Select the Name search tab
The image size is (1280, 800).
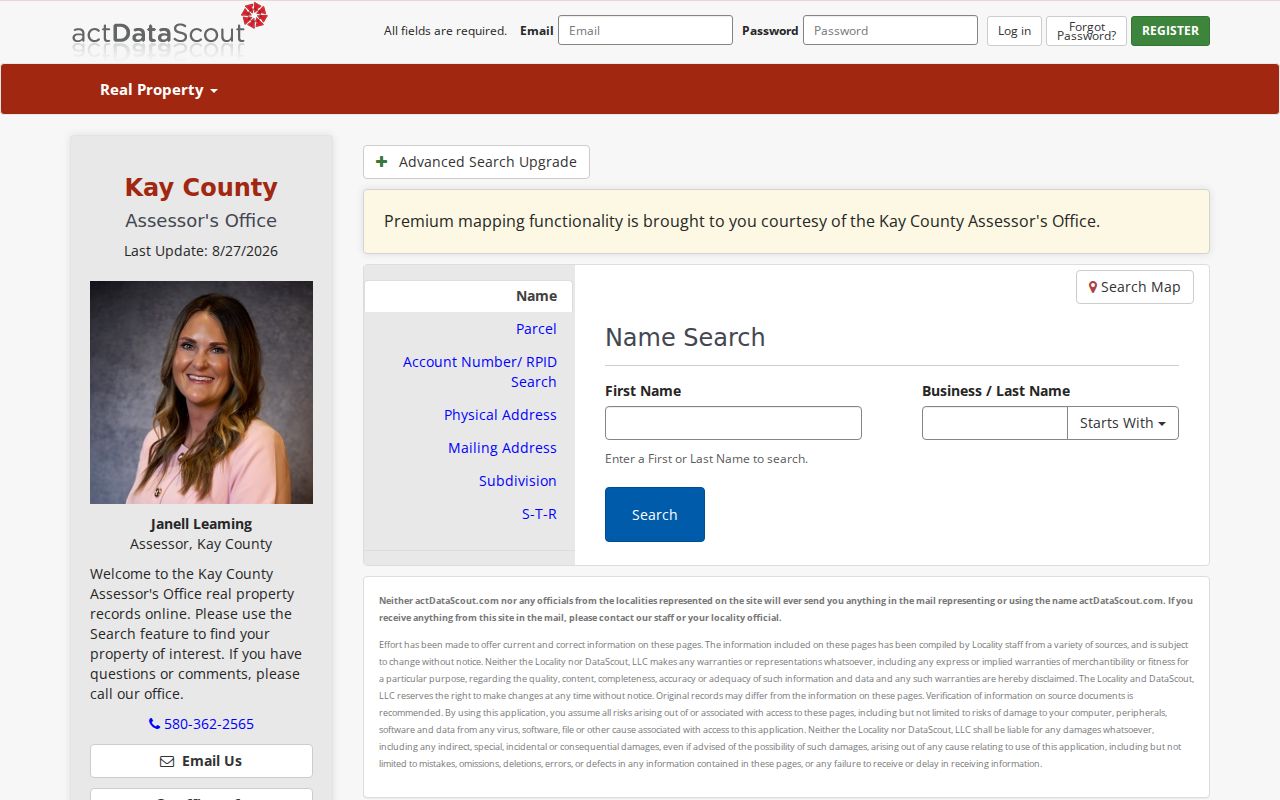(468, 296)
